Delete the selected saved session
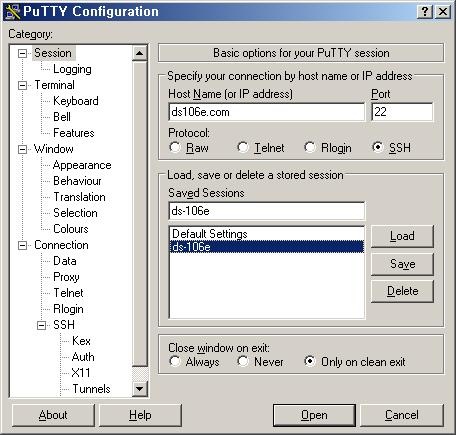 [x=402, y=291]
